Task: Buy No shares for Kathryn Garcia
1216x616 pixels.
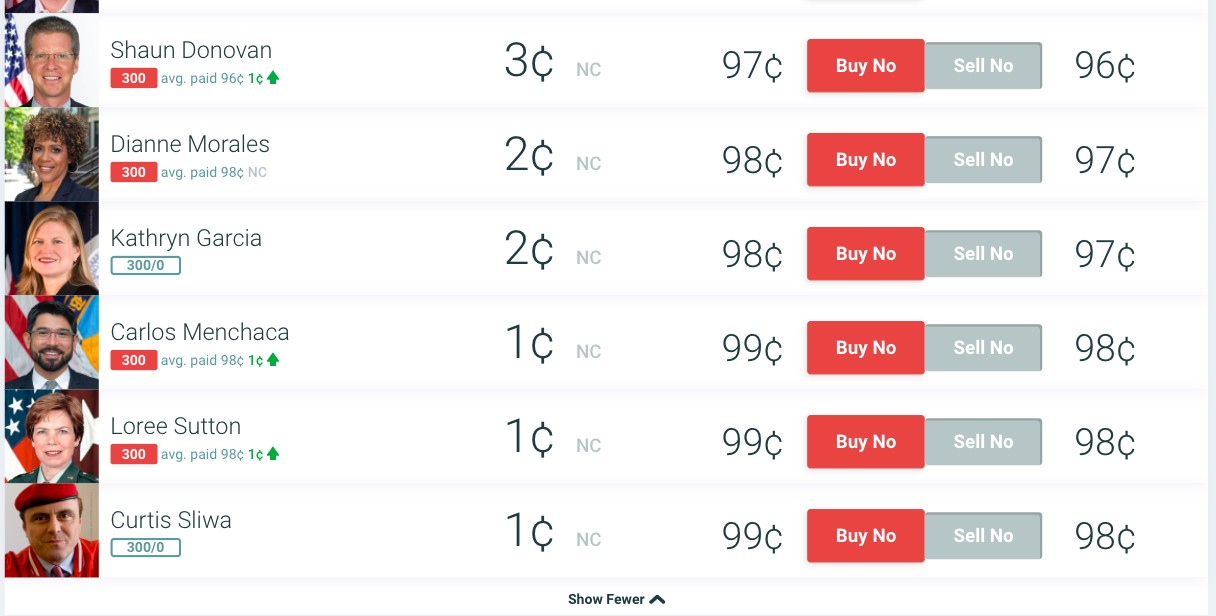Action: pyautogui.click(x=865, y=254)
